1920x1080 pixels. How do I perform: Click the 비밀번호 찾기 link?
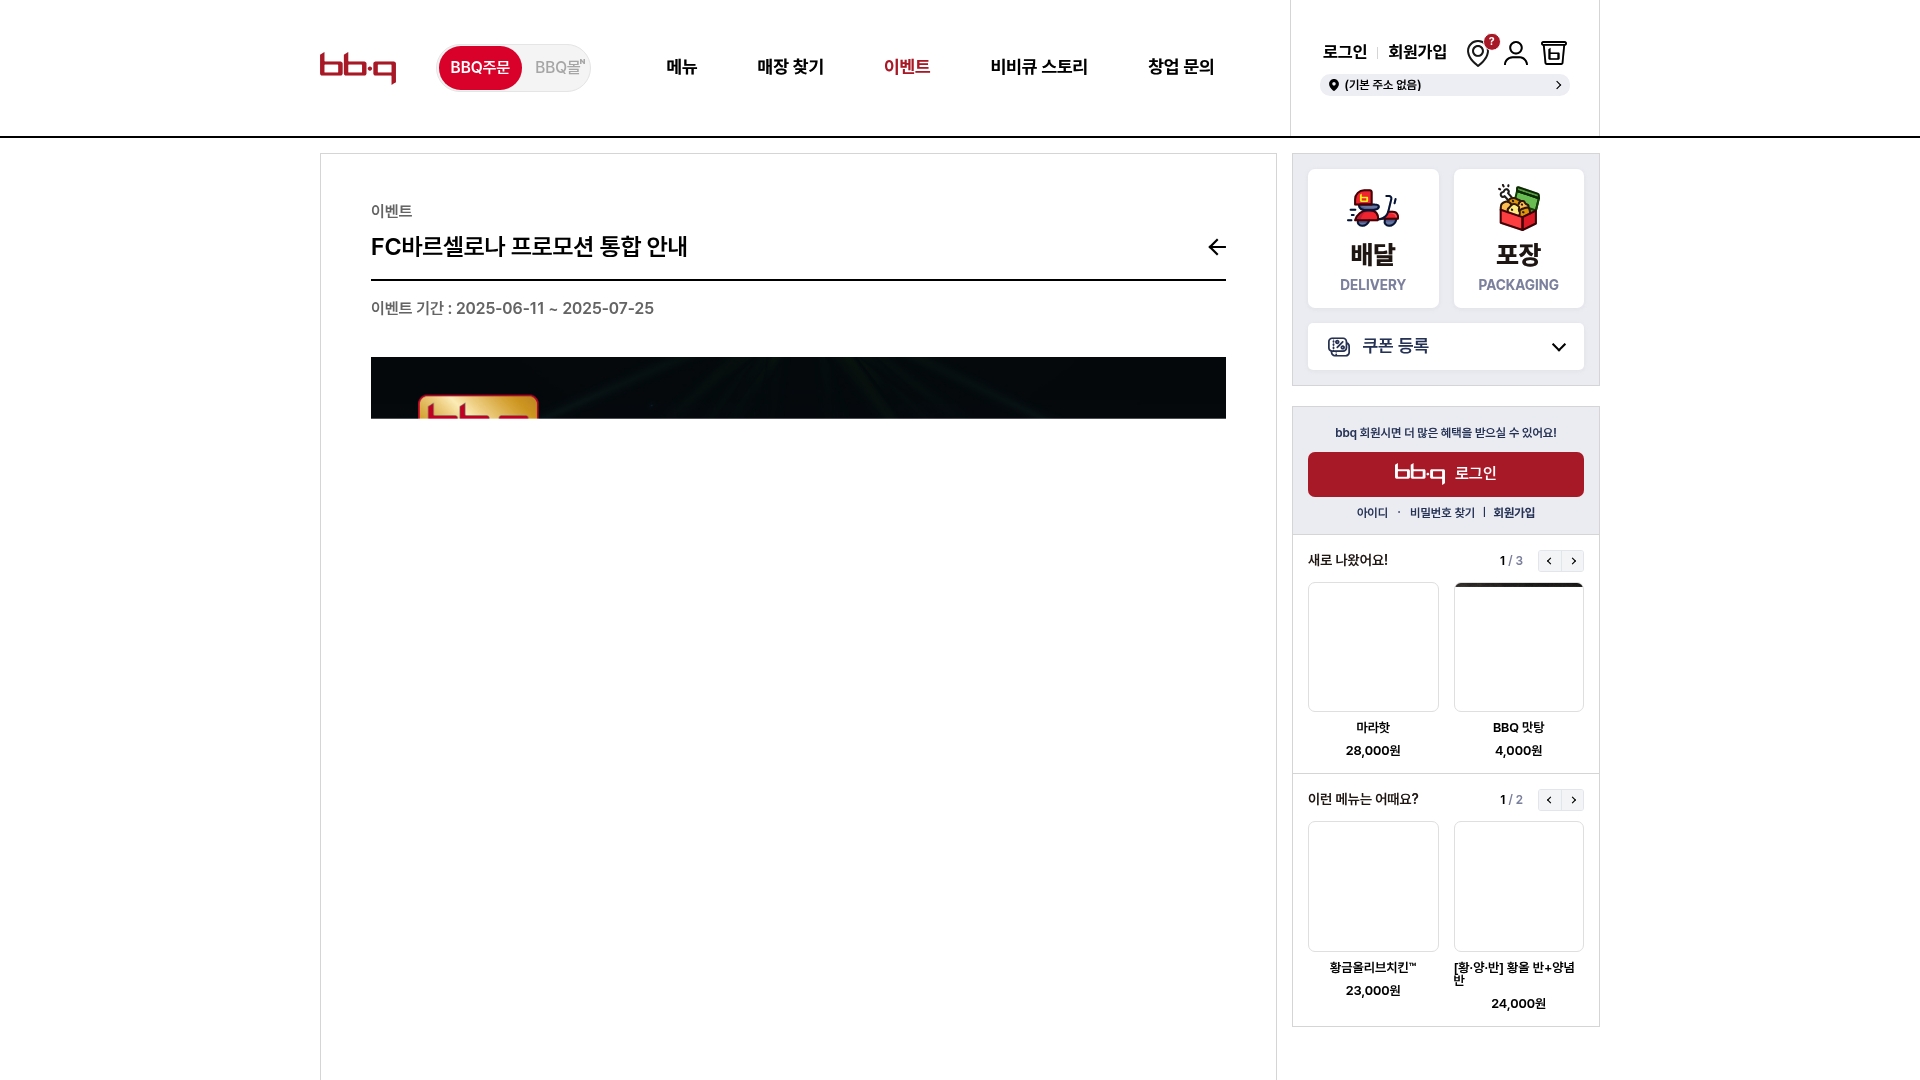point(1442,513)
